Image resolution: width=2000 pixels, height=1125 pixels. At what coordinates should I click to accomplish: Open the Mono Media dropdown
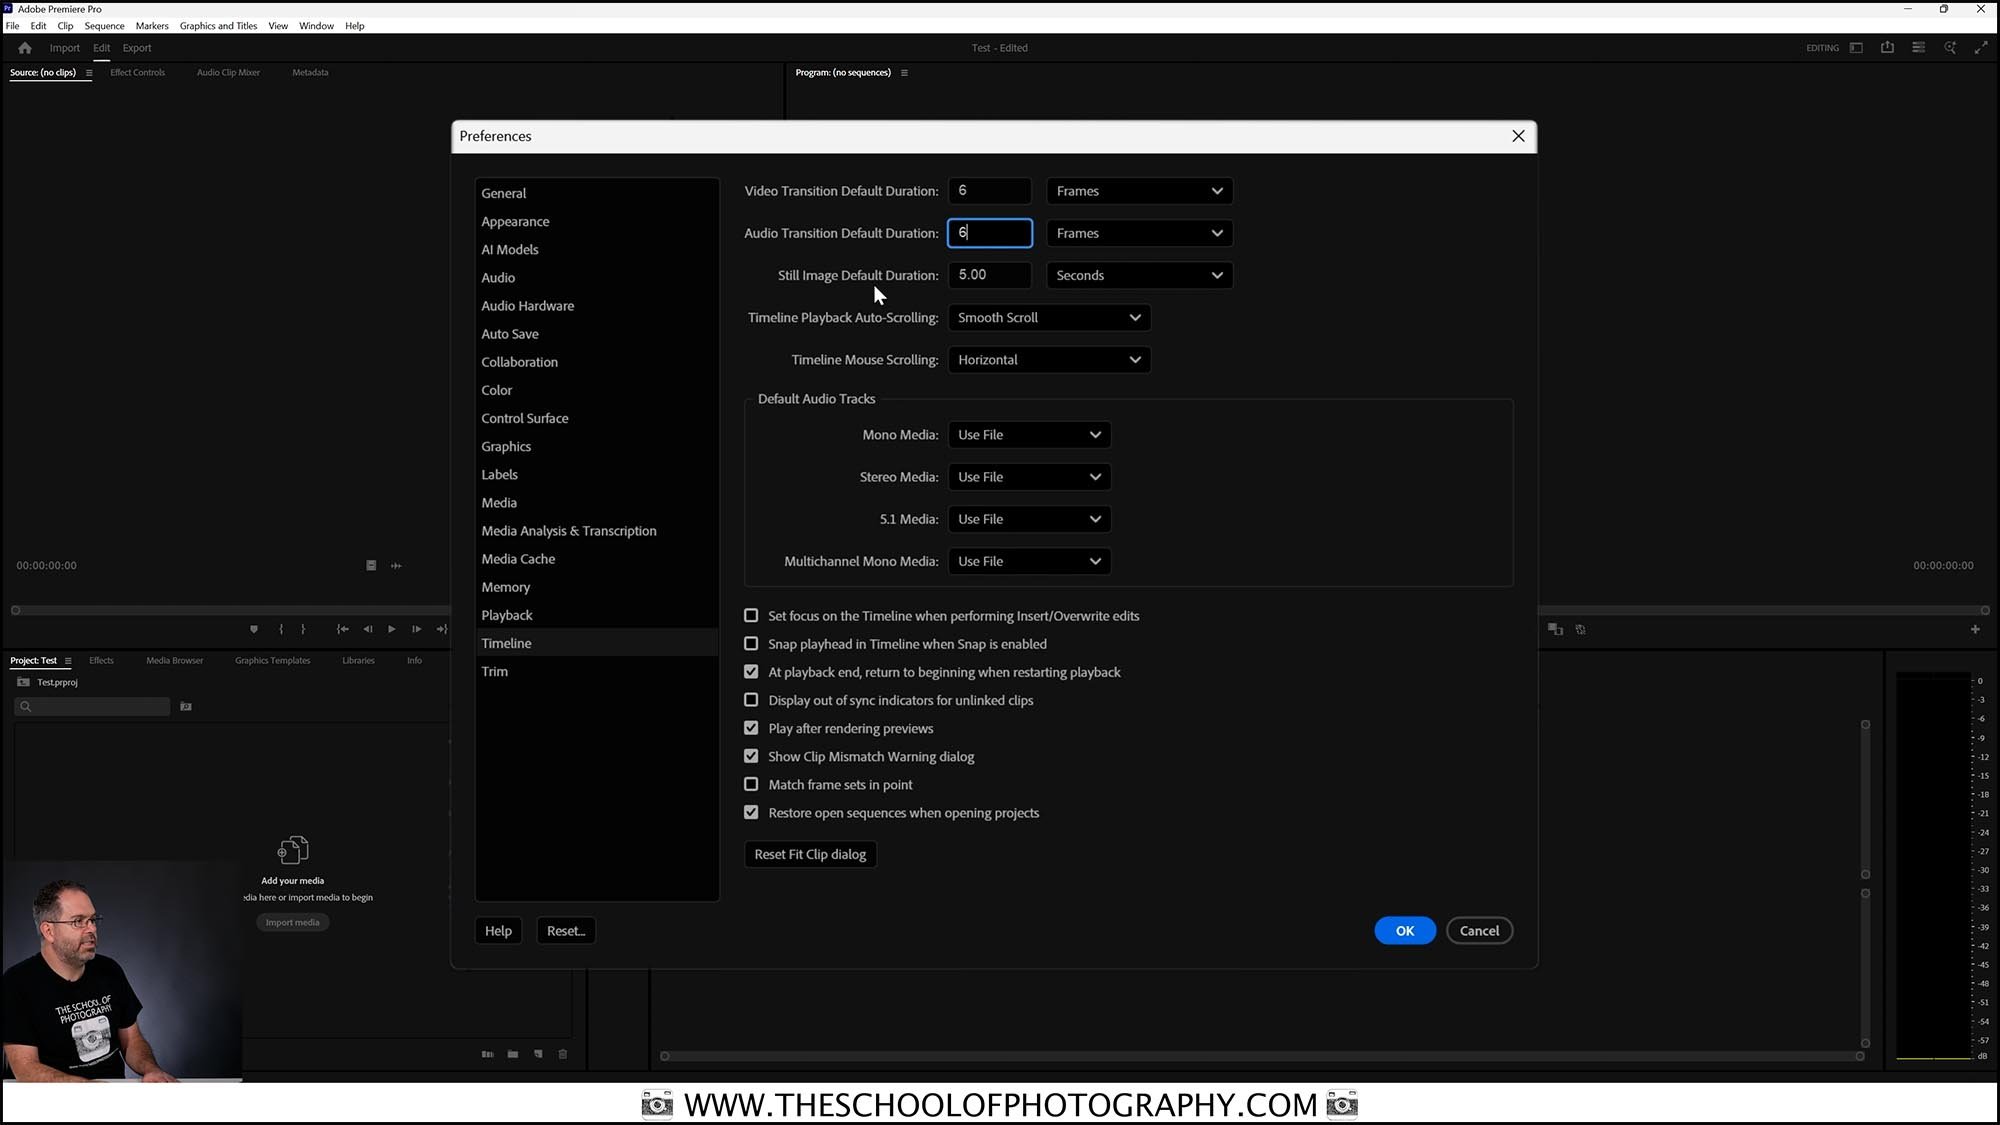(1029, 434)
